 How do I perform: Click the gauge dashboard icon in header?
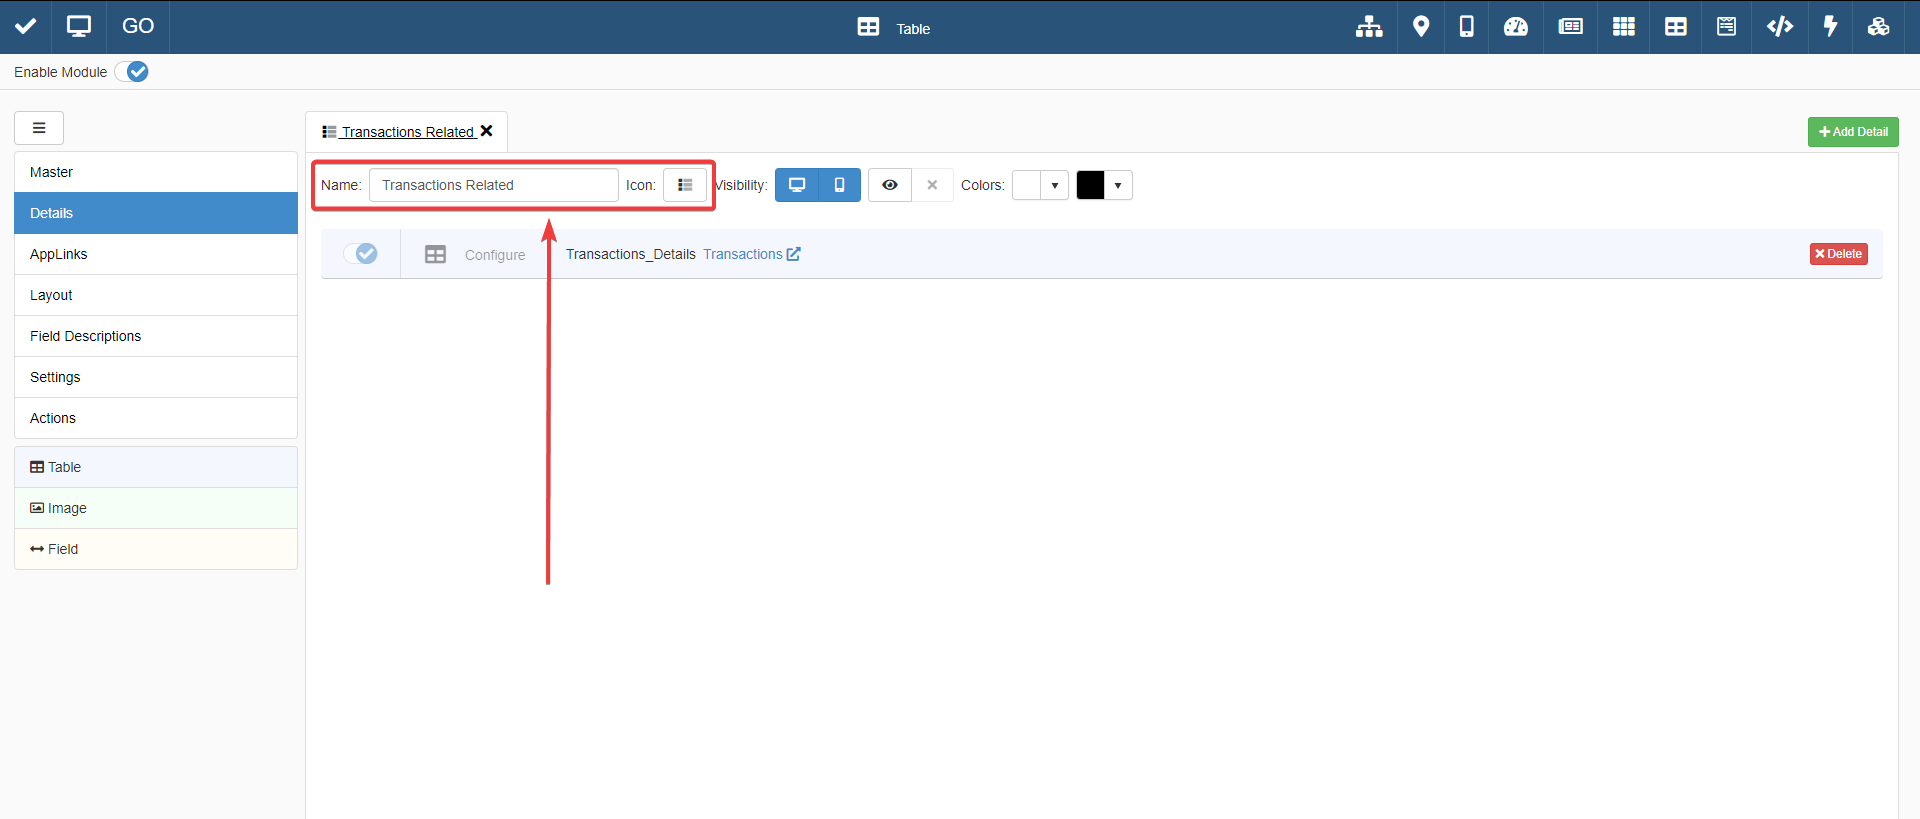[x=1515, y=27]
